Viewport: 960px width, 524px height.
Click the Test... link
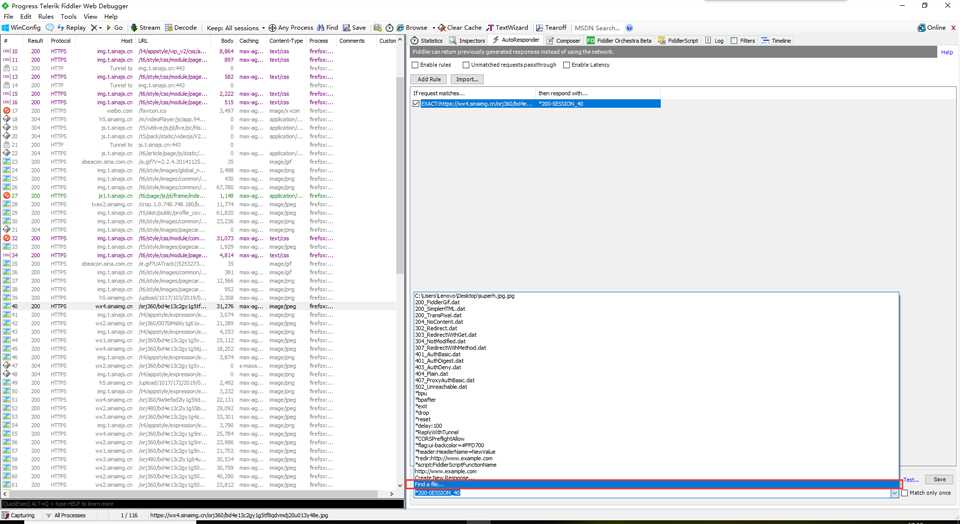[x=910, y=479]
